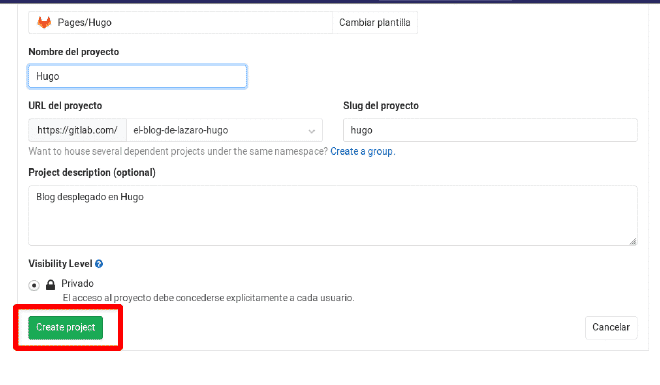Click the Privado visibility label text
The width and height of the screenshot is (660, 385).
tap(77, 283)
